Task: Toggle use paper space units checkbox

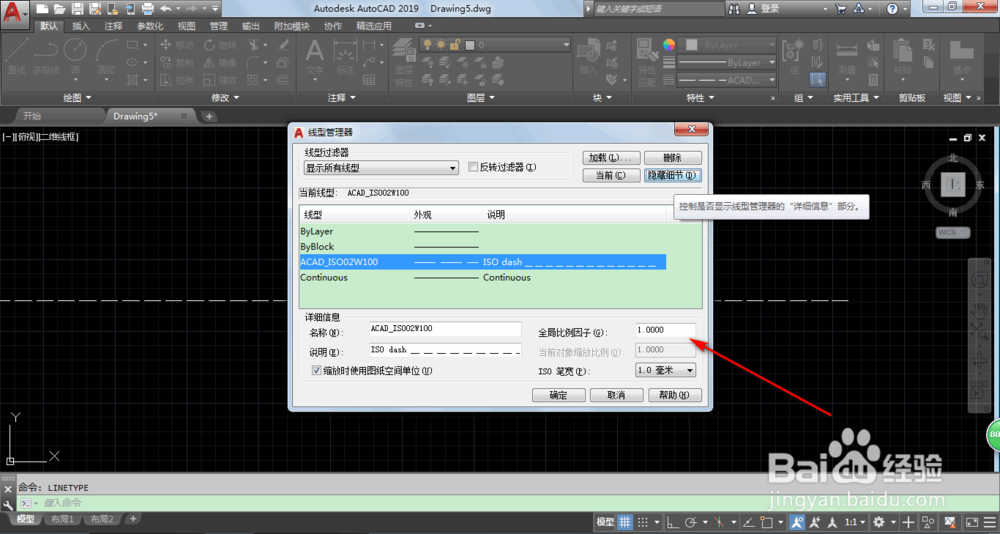Action: (x=316, y=371)
